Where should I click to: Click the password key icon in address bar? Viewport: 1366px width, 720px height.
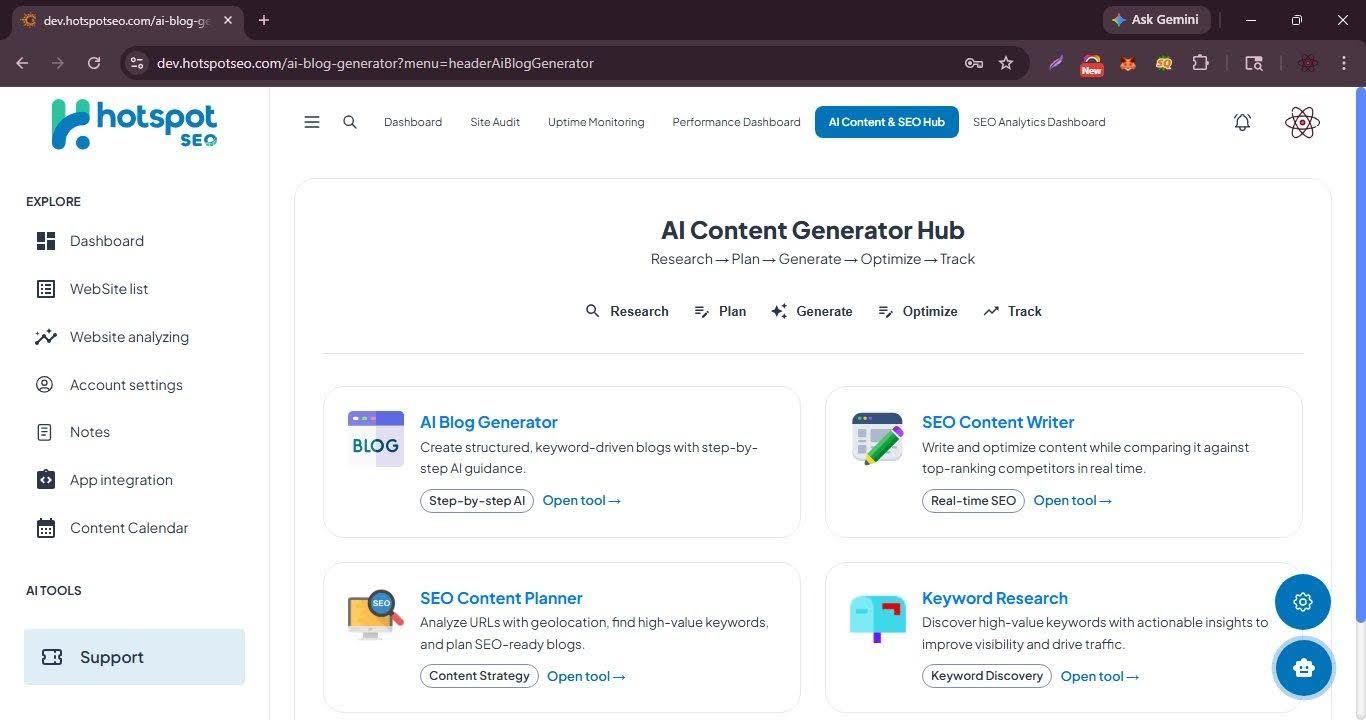pyautogui.click(x=974, y=63)
